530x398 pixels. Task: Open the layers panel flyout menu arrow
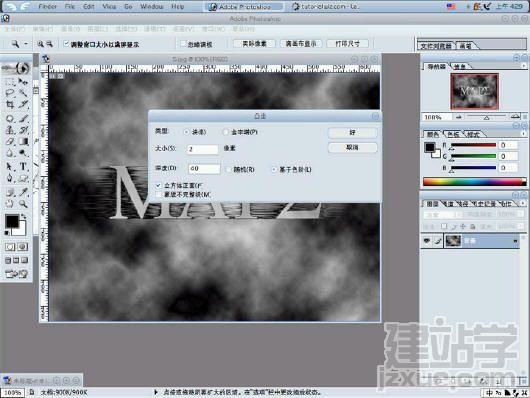[523, 203]
